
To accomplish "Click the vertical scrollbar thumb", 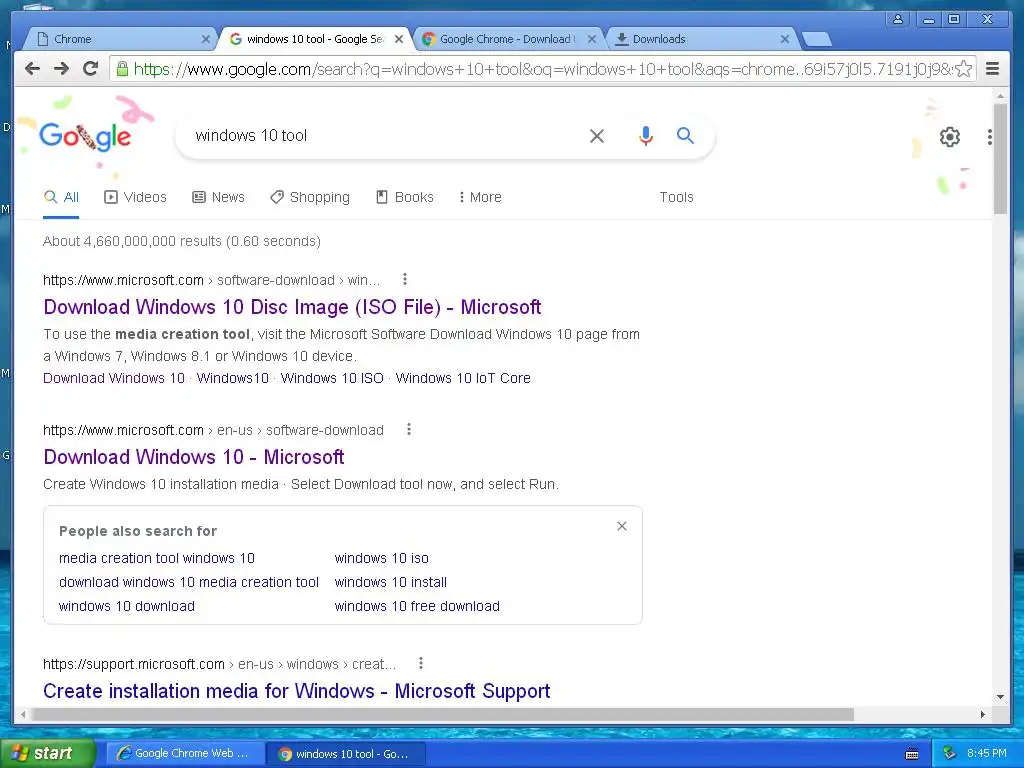I will tap(1000, 158).
